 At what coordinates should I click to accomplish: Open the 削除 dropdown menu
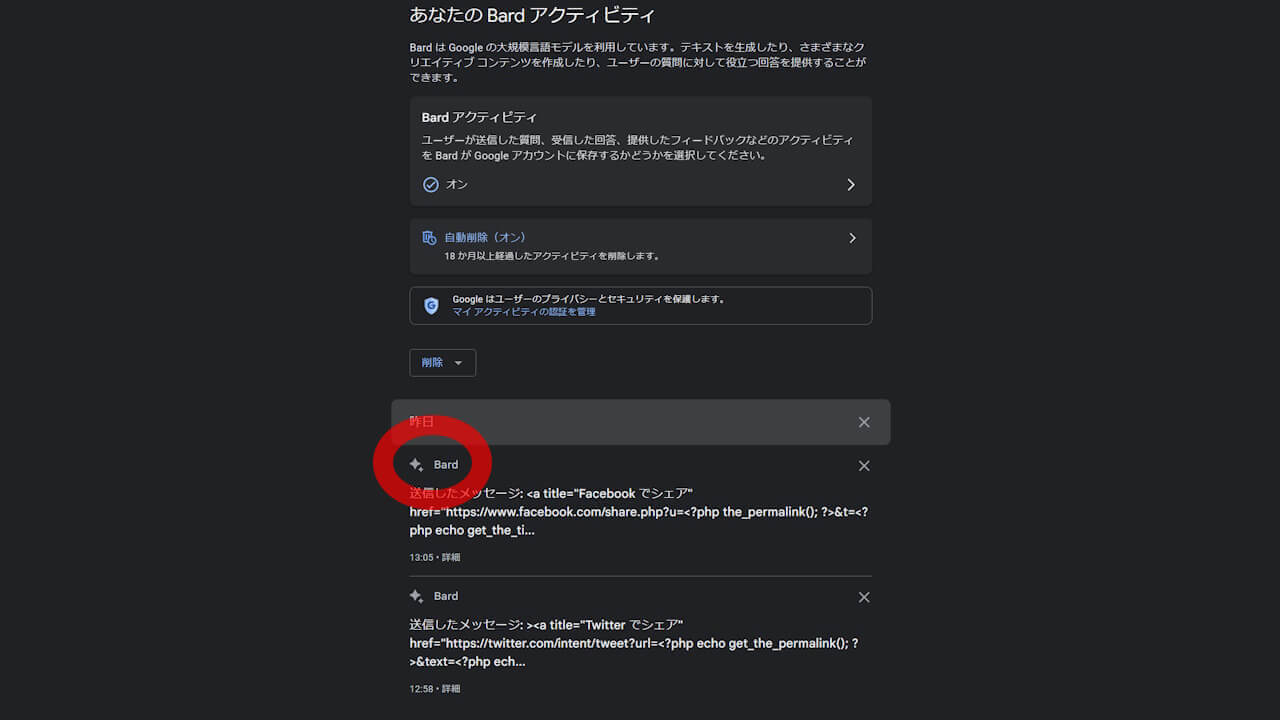pyautogui.click(x=442, y=363)
